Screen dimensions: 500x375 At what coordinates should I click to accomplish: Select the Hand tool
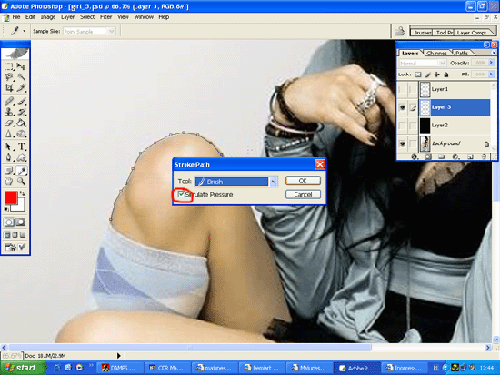click(9, 181)
